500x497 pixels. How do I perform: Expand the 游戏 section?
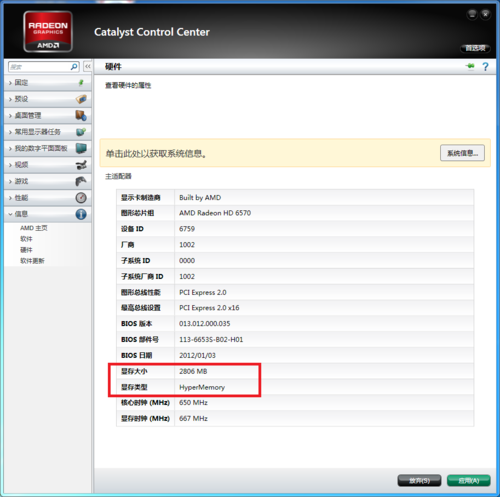click(x=48, y=181)
